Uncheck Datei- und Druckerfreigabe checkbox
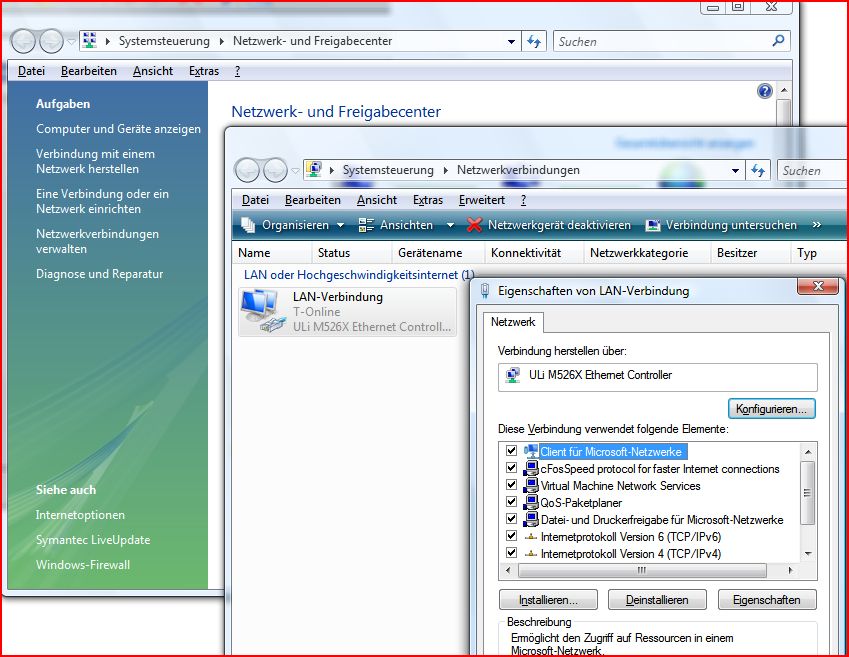This screenshot has width=849, height=657. click(x=511, y=519)
